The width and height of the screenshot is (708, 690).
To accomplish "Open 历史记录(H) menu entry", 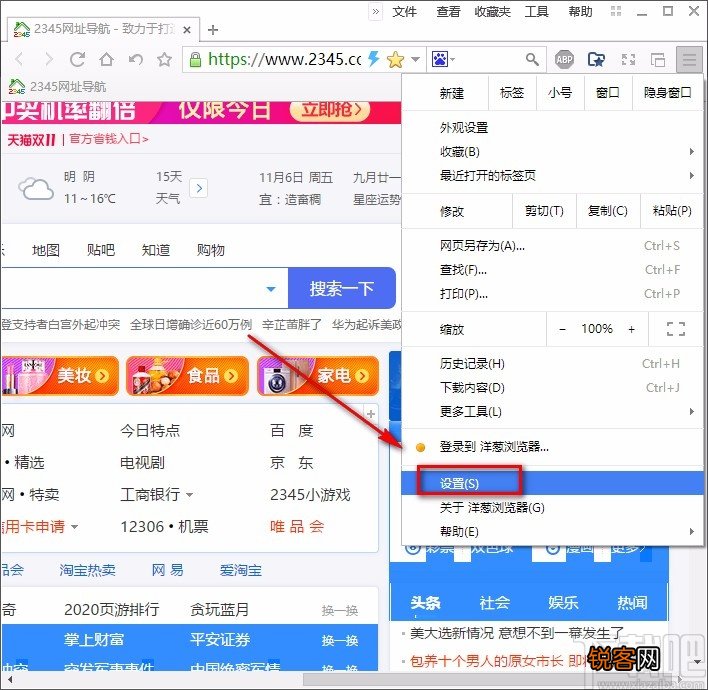I will [x=552, y=364].
